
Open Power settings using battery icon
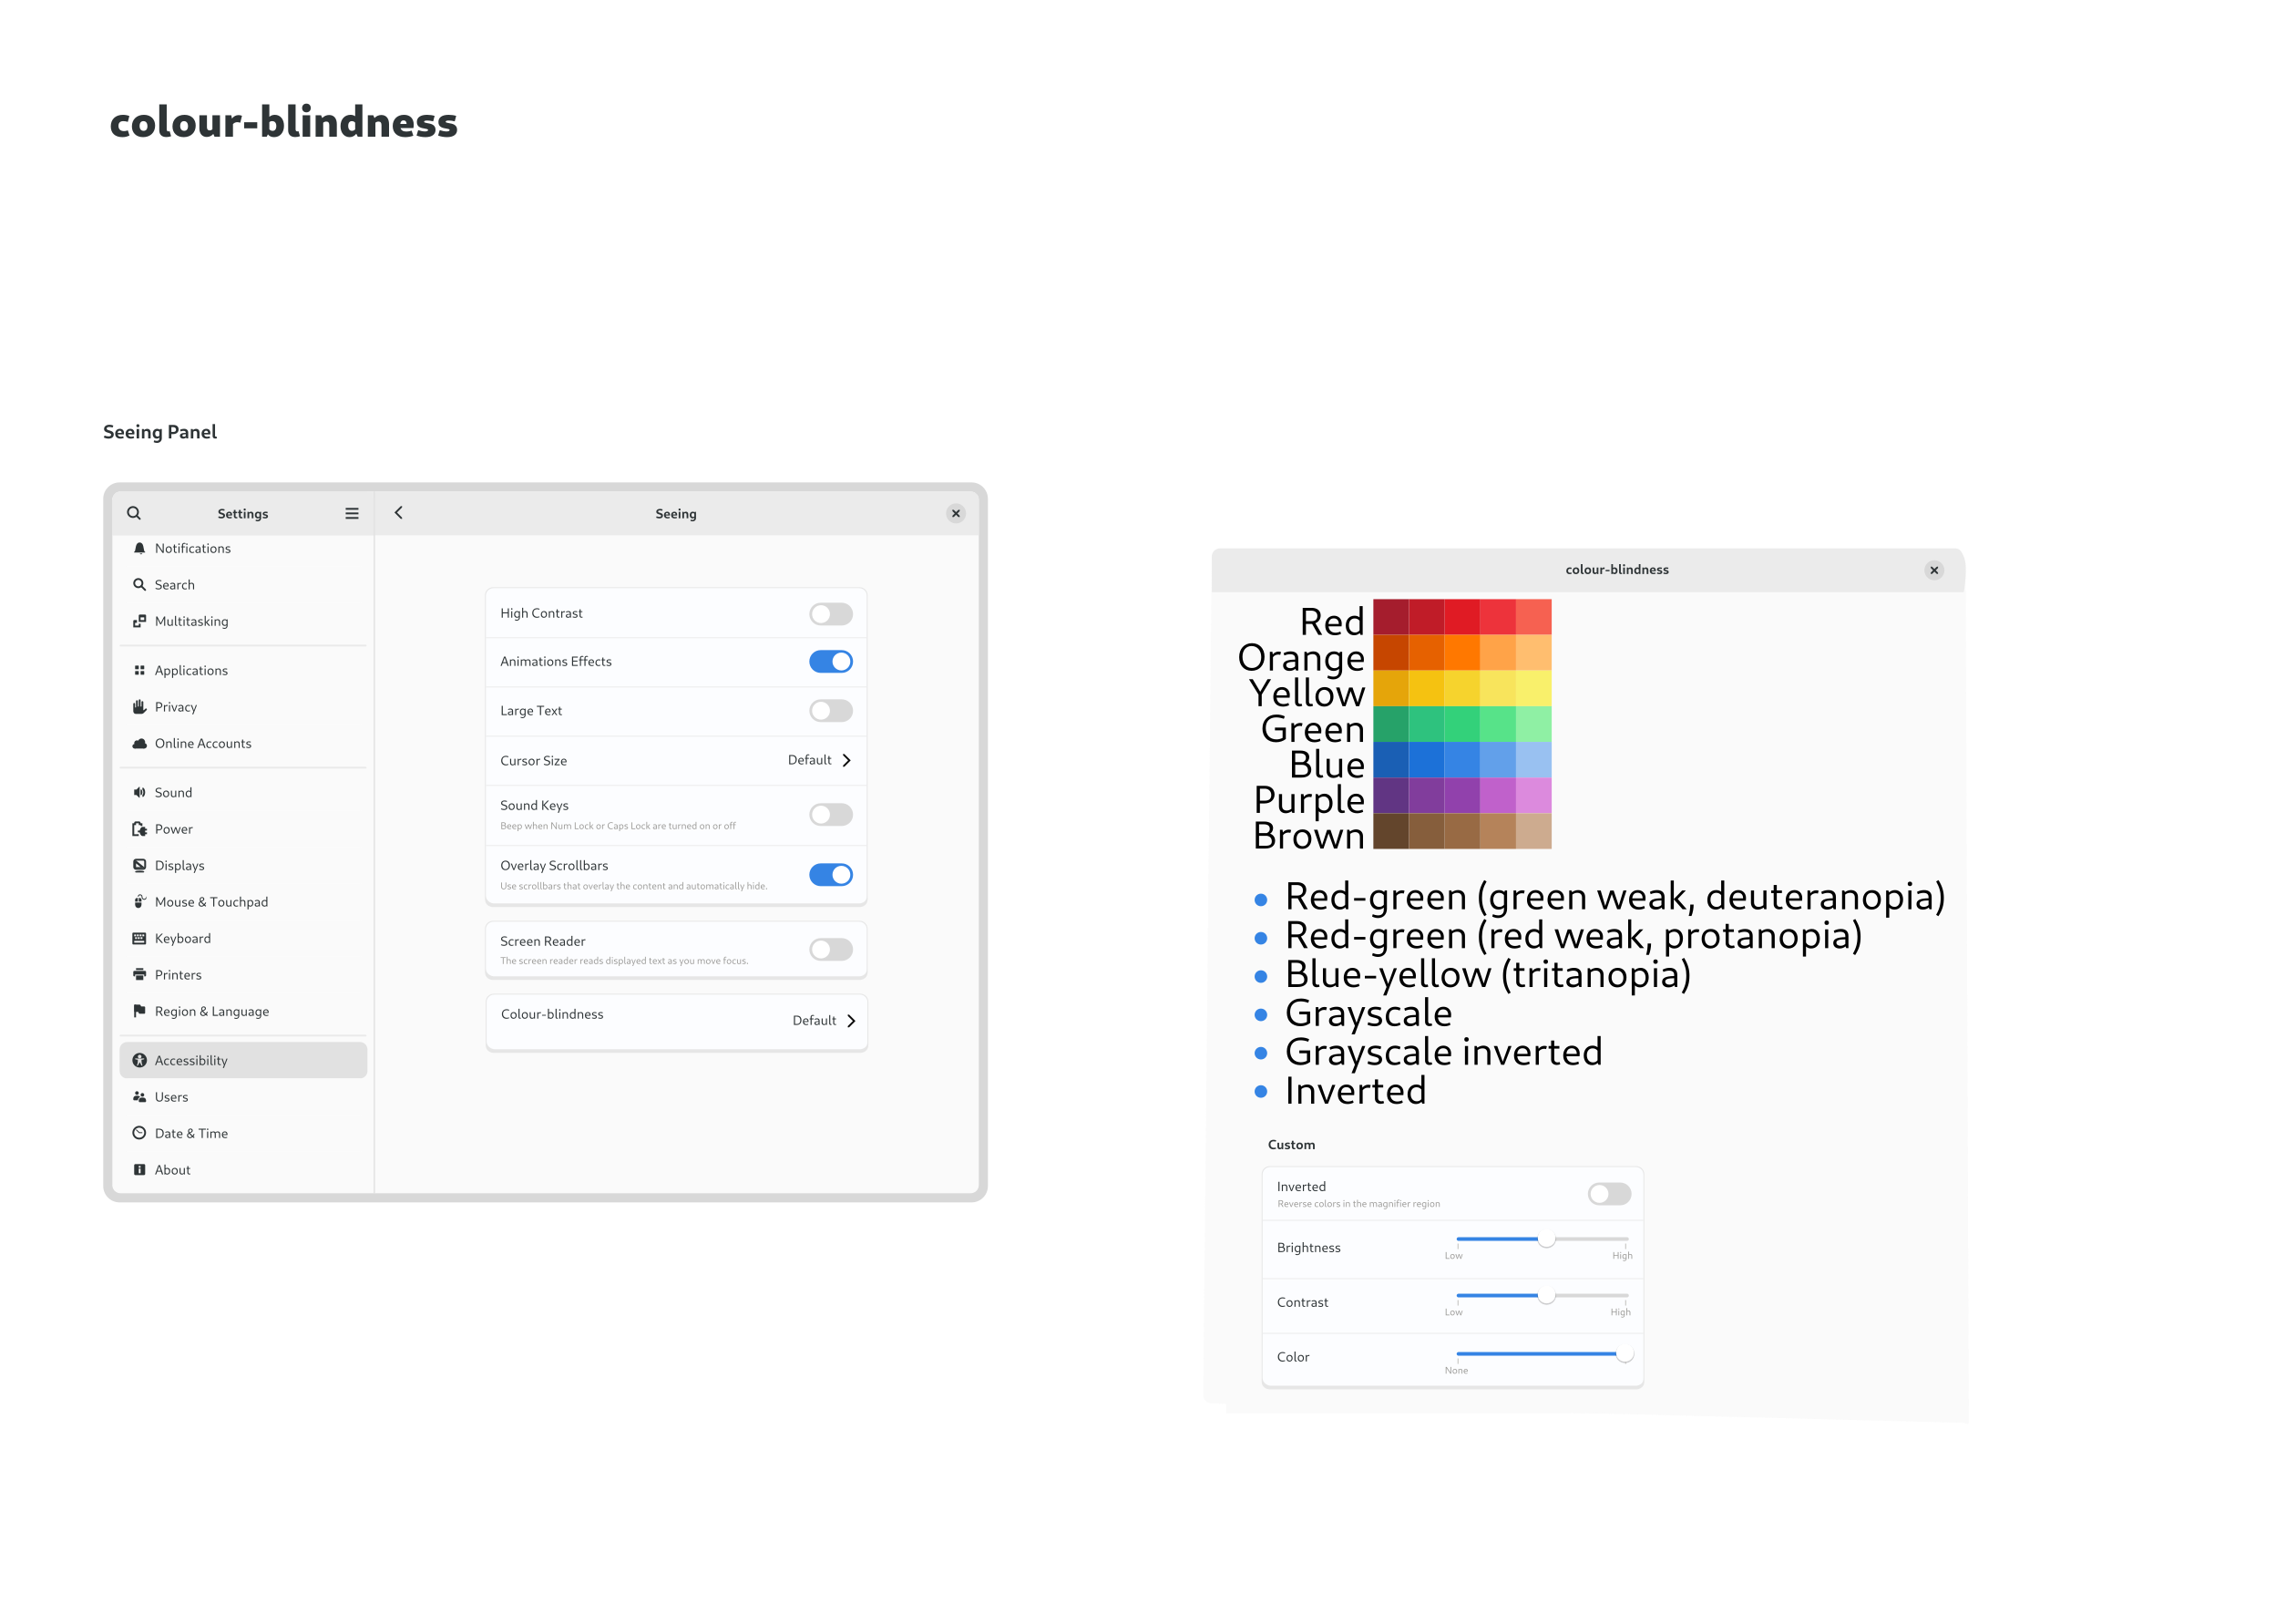point(140,828)
